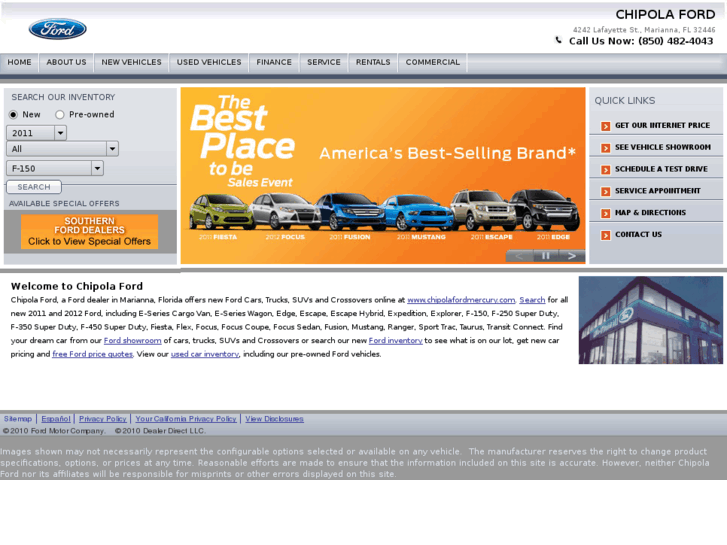This screenshot has width=727, height=545.
Task: Open the F-150 model dropdown
Action: point(55,168)
